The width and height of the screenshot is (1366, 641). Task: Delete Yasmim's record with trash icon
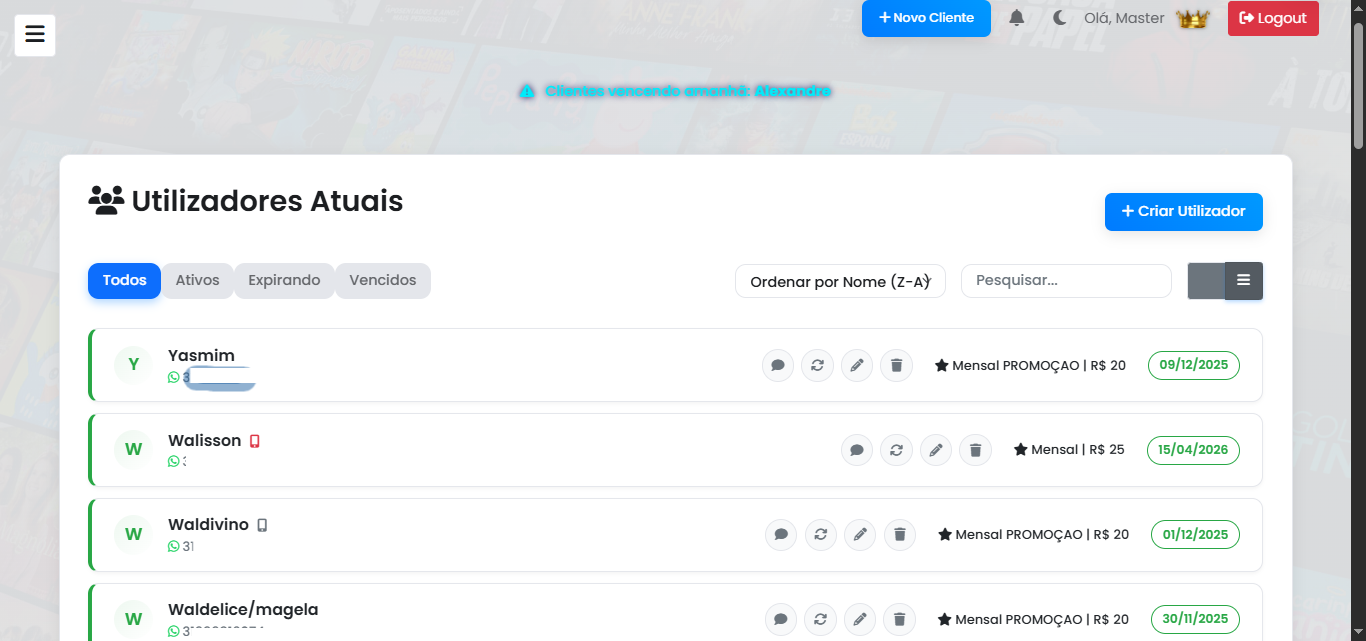pyautogui.click(x=896, y=366)
